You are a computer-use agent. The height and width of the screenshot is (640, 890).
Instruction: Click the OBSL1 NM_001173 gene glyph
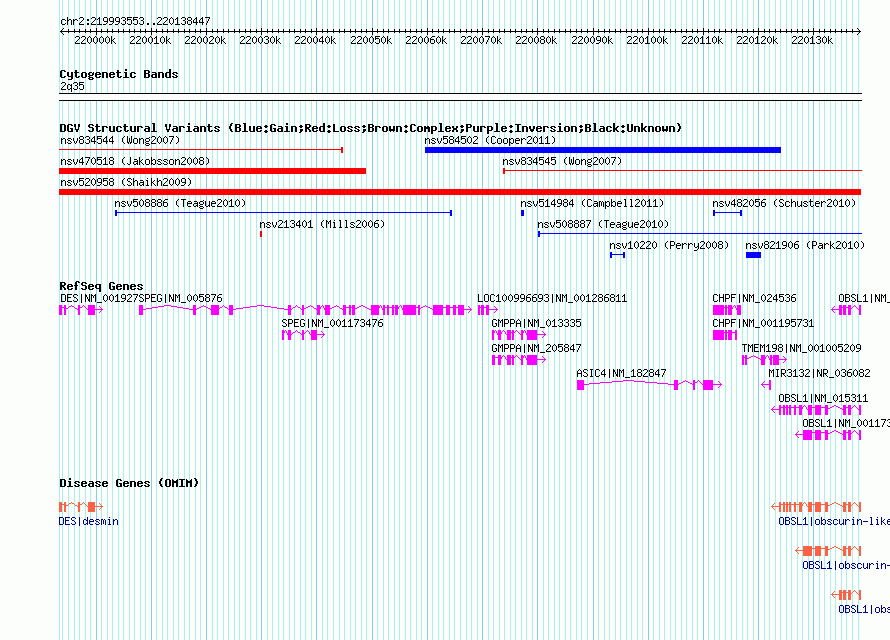828,435
